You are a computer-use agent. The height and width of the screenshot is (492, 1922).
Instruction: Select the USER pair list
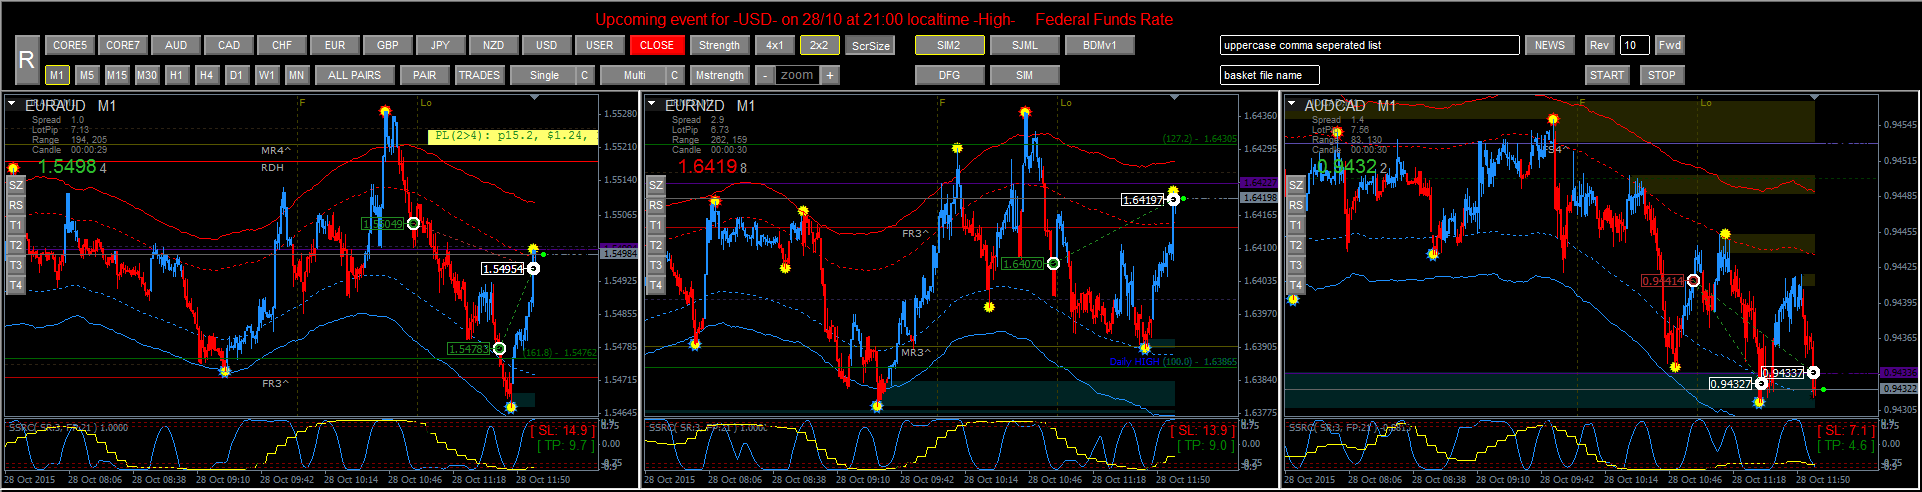[599, 45]
